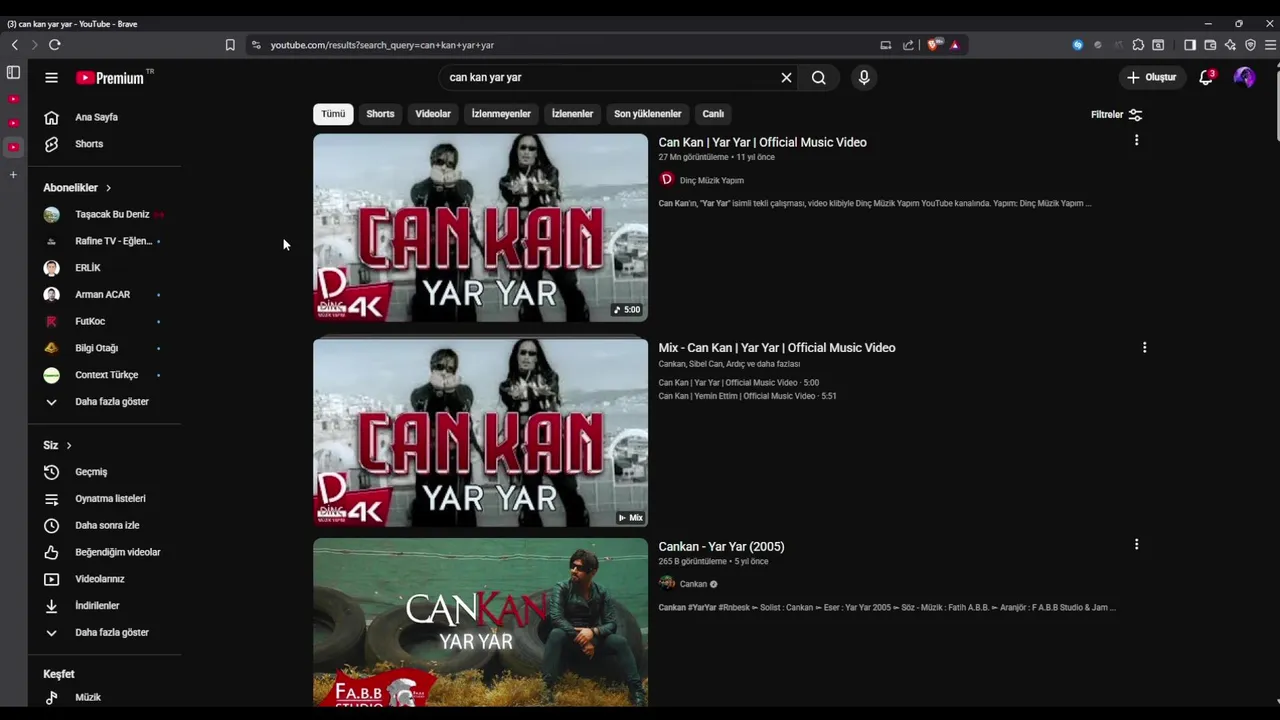The width and height of the screenshot is (1280, 720).
Task: Open the YouTube hamburger guide menu
Action: 51,77
